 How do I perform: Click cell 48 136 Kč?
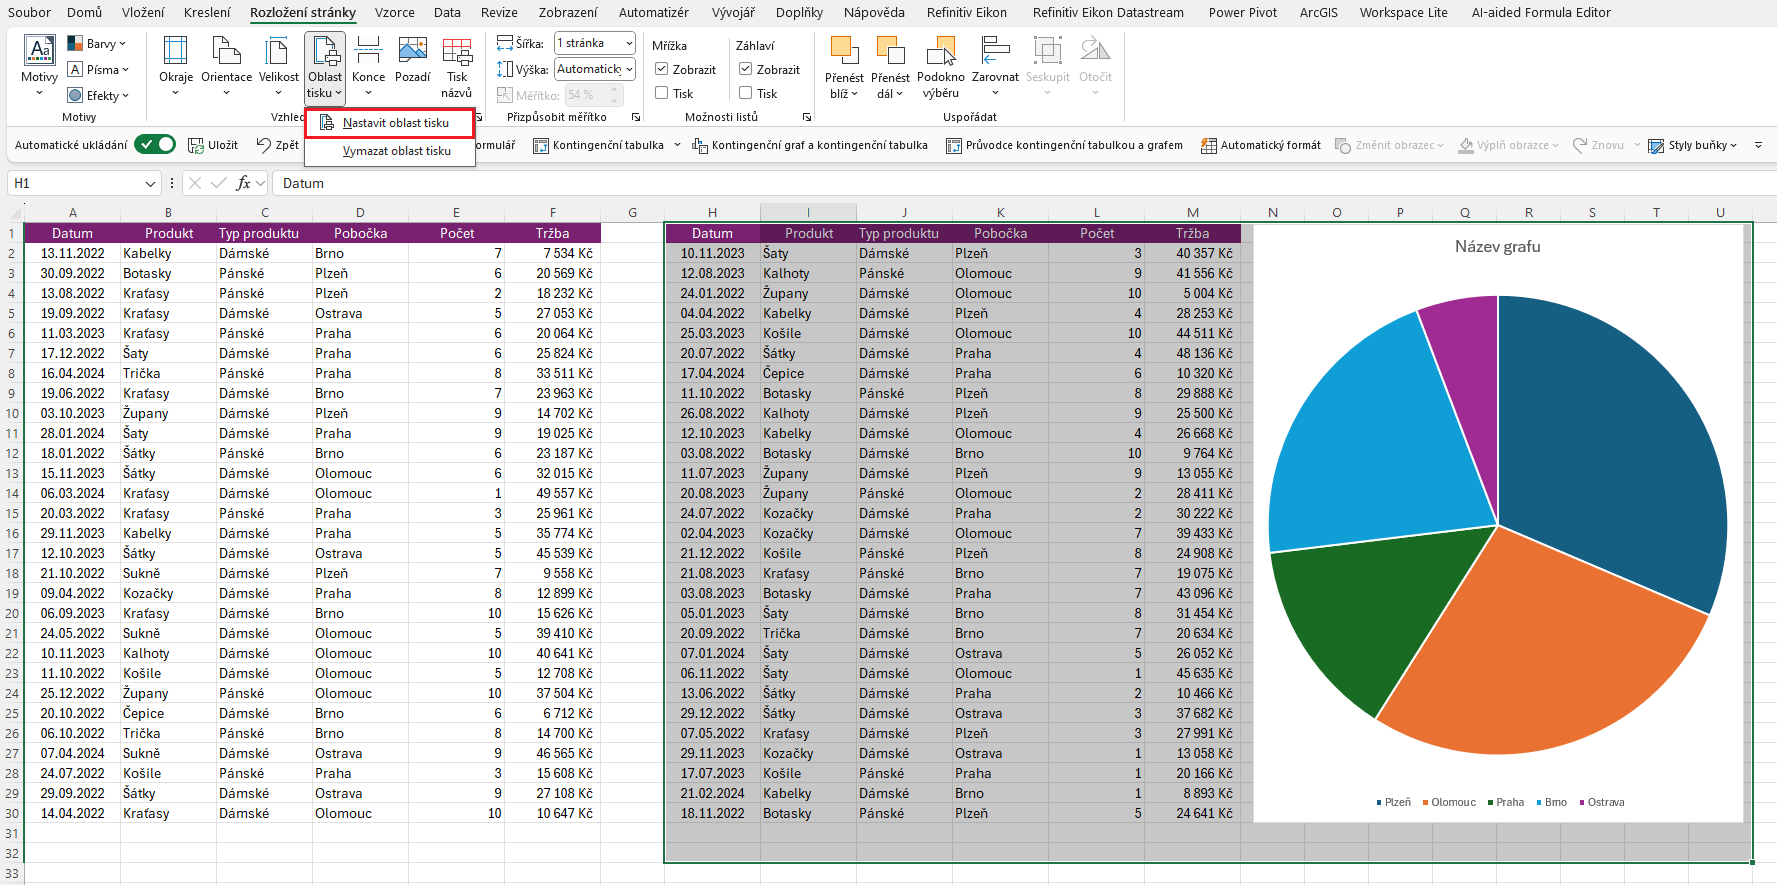coord(1192,353)
